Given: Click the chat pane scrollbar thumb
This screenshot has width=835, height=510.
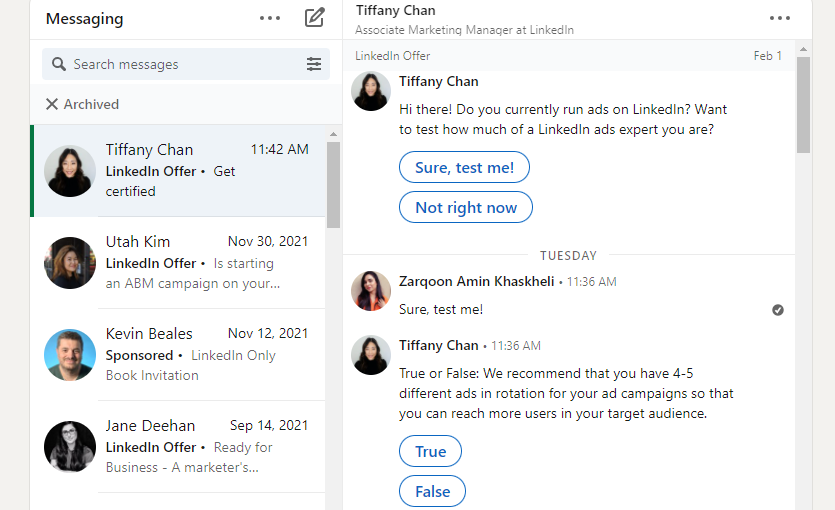Looking at the screenshot, I should (803, 104).
